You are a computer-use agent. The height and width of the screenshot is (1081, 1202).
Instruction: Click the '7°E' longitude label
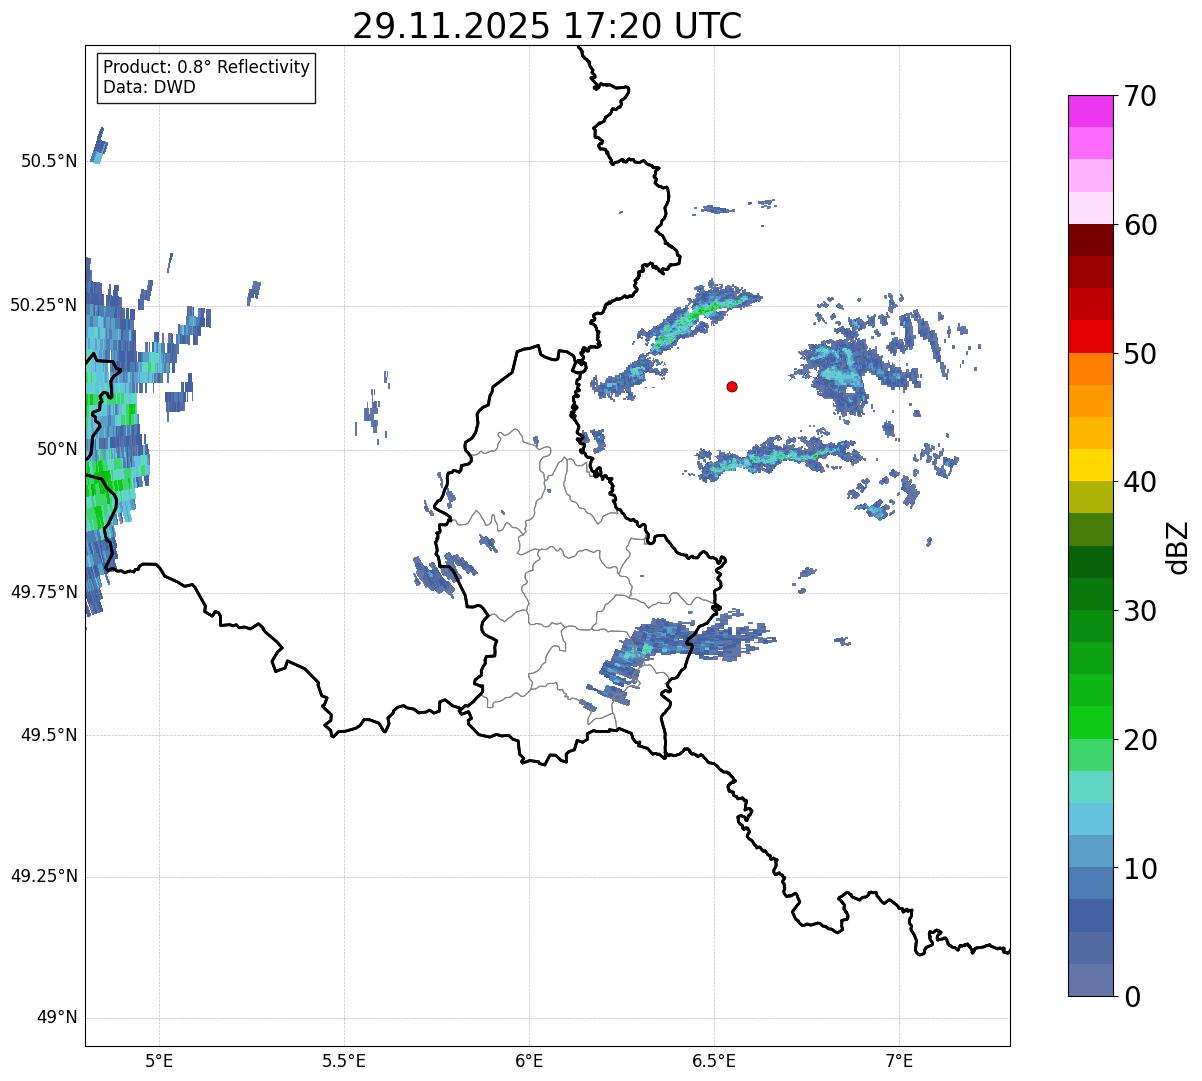pyautogui.click(x=899, y=1060)
